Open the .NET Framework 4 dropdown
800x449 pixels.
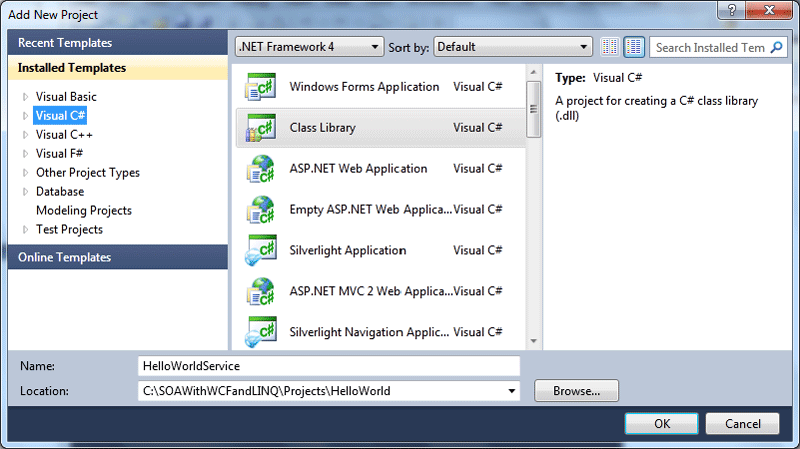[309, 47]
